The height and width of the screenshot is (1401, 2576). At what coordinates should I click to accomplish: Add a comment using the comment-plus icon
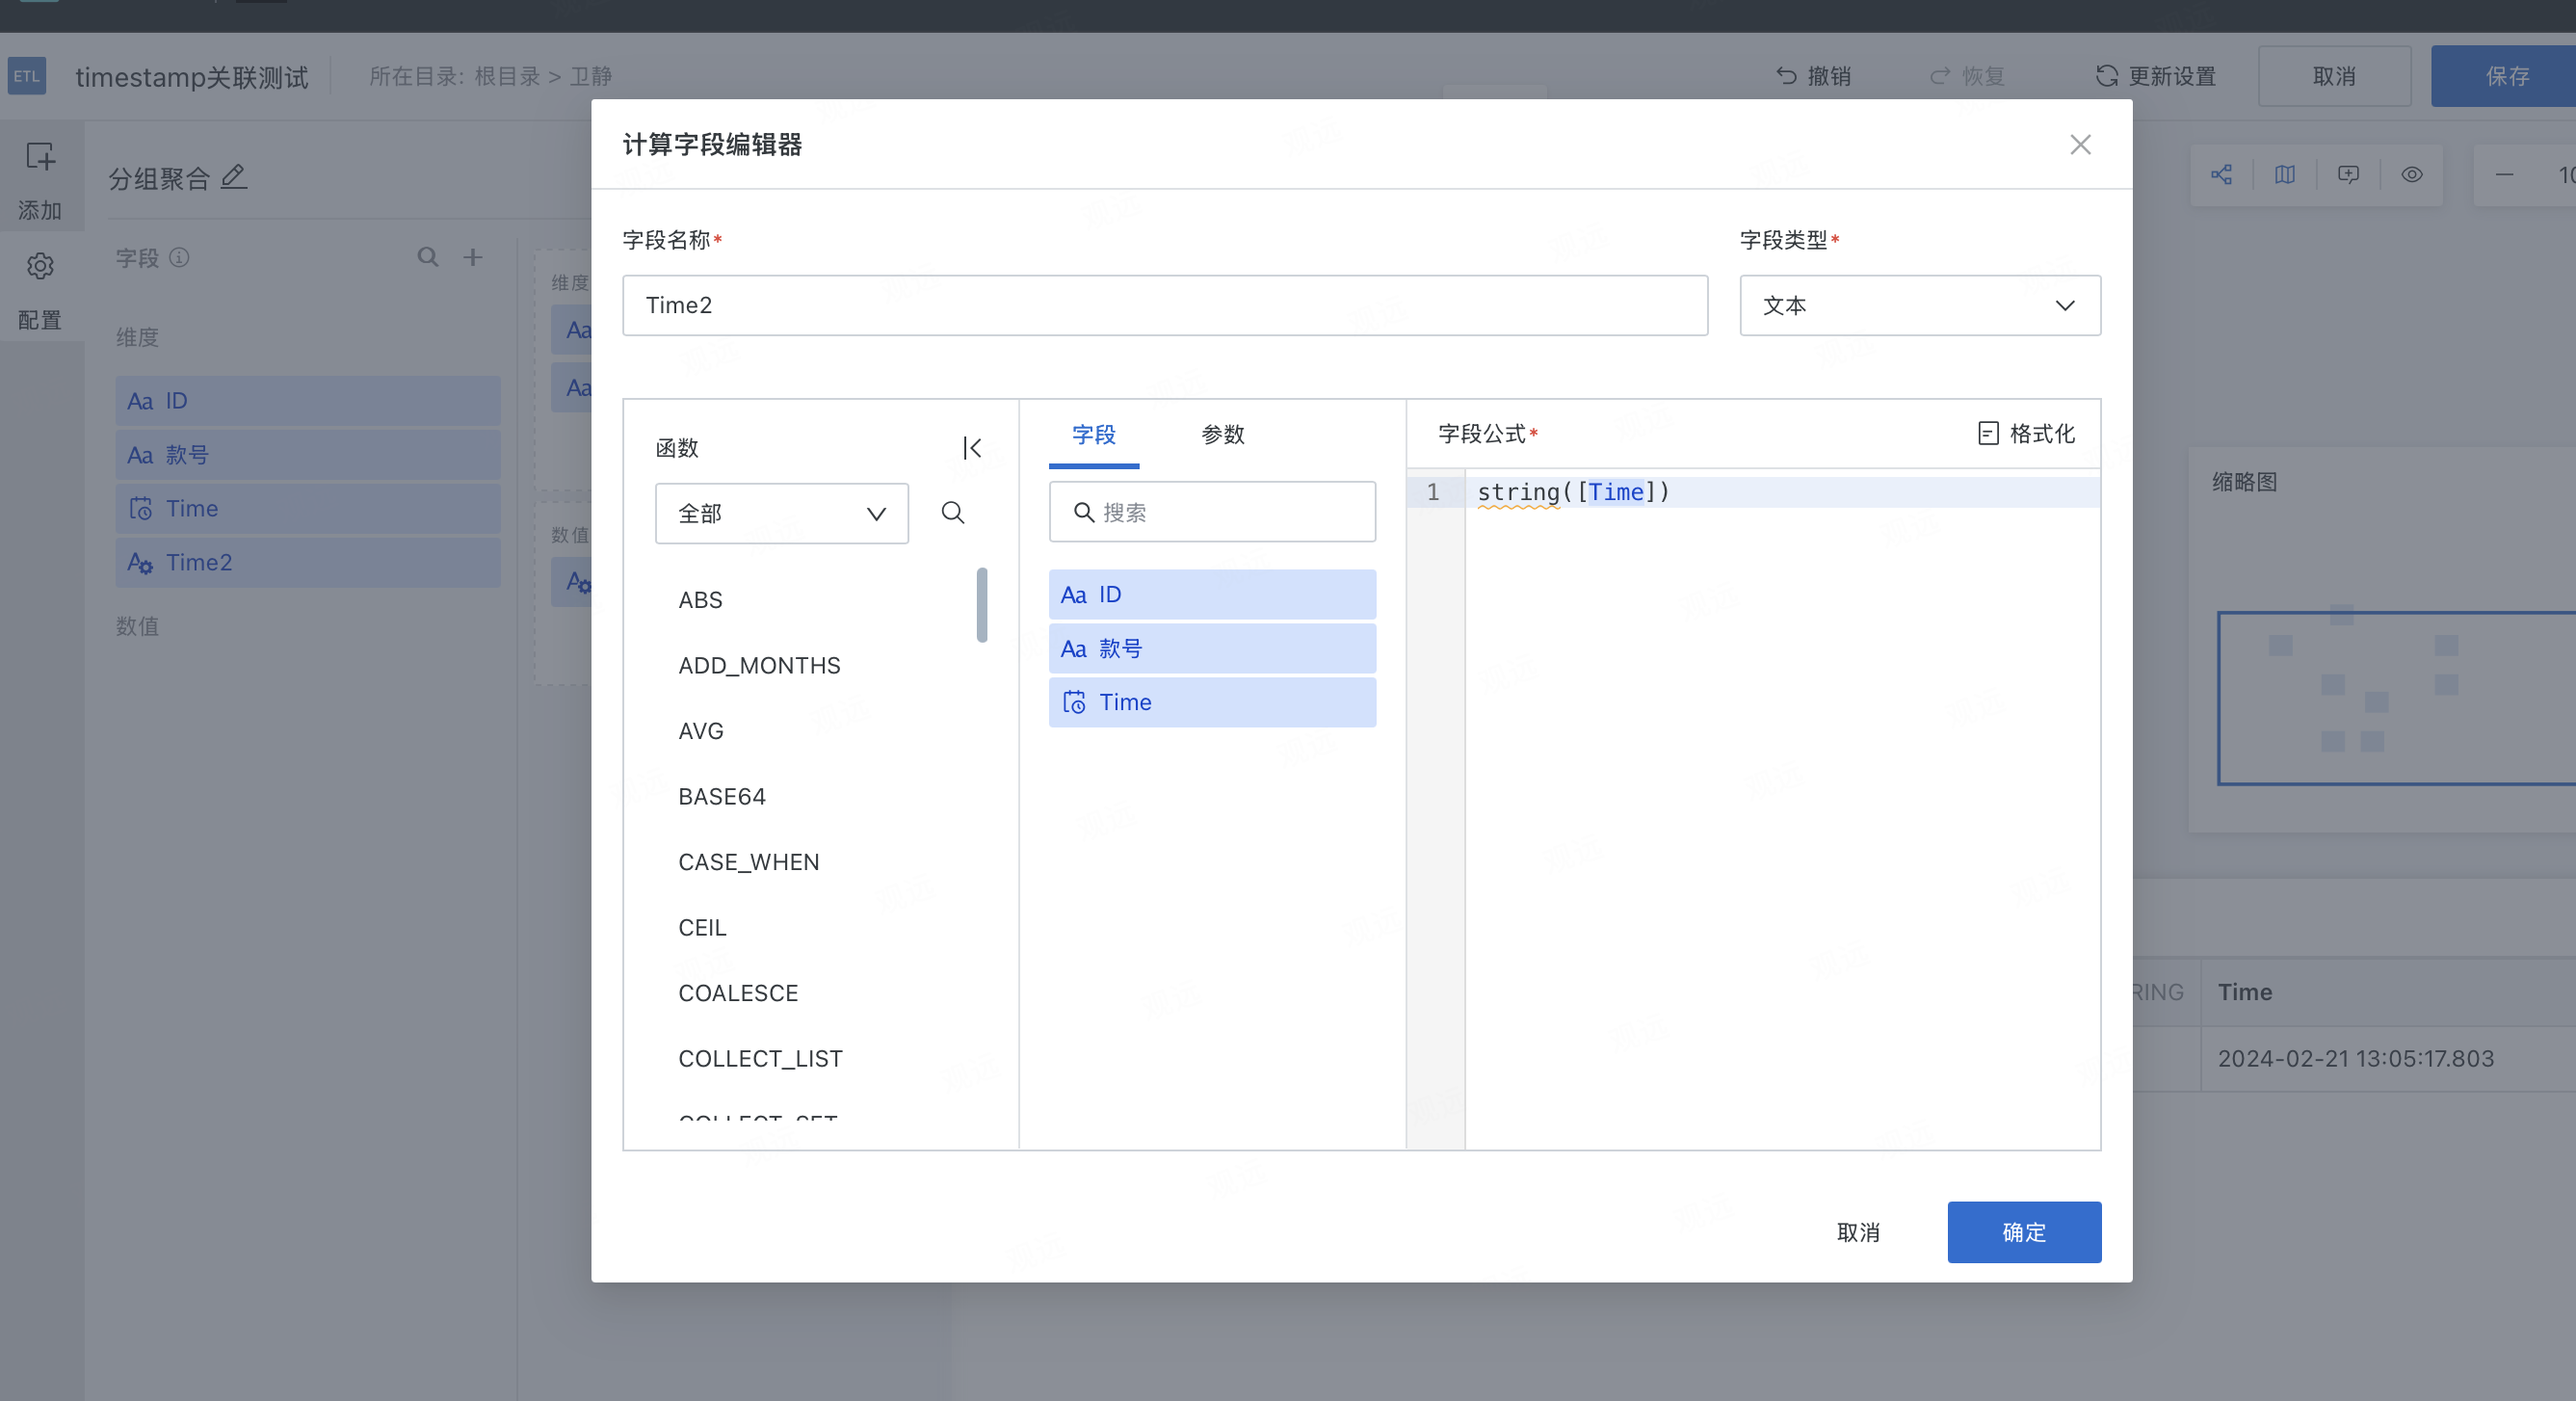click(x=2348, y=174)
